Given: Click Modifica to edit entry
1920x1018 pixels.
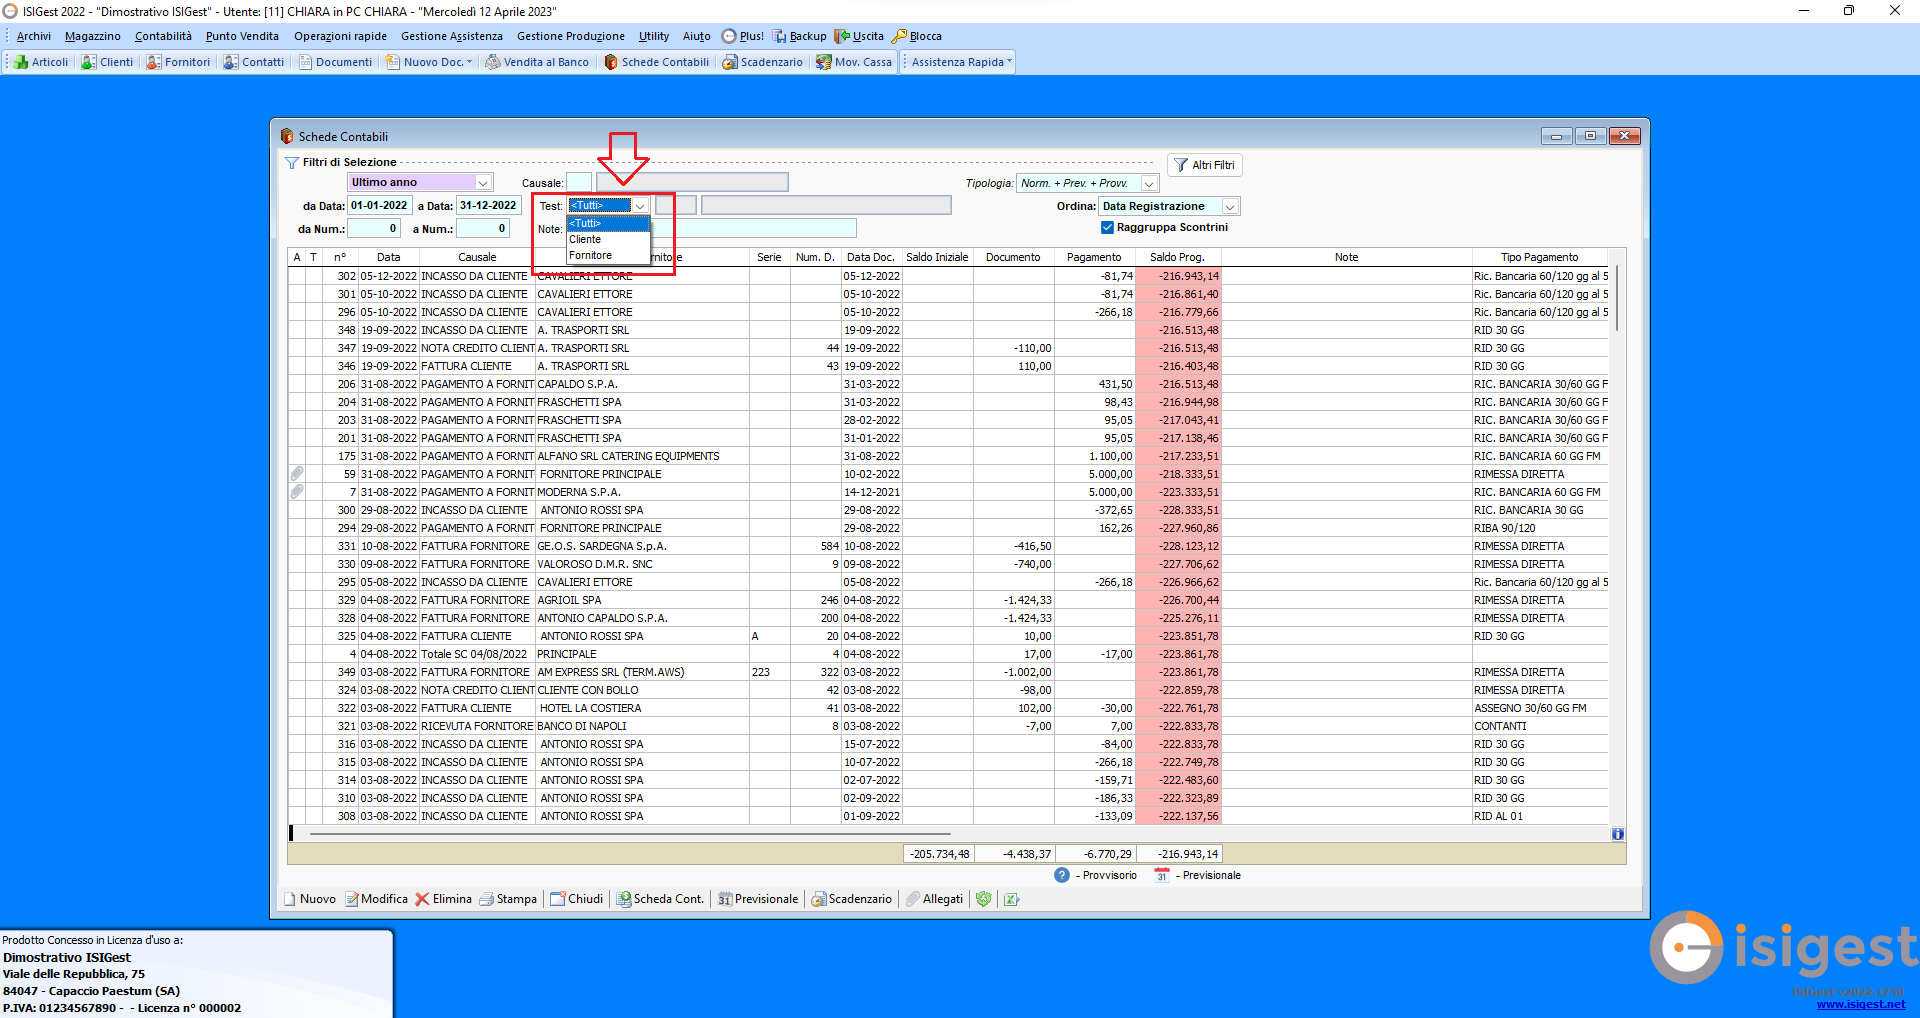Looking at the screenshot, I should click(x=377, y=899).
